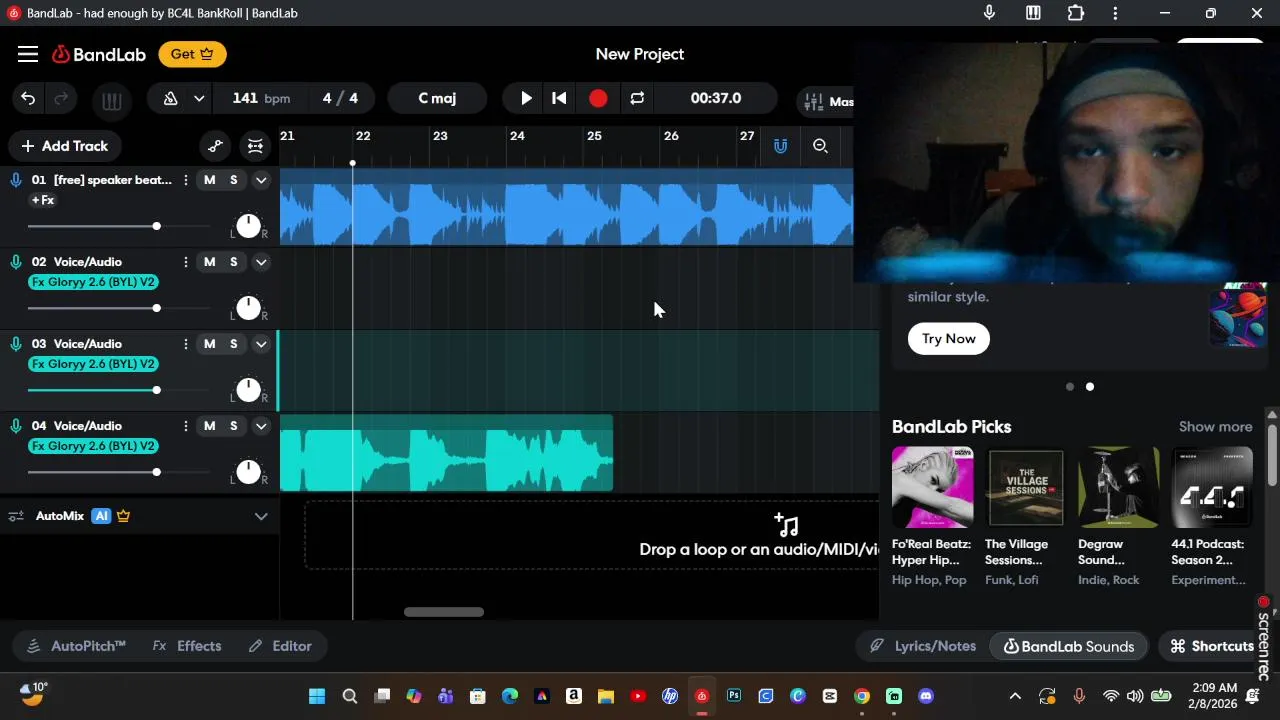
Task: Click the undo arrow
Action: coord(28,98)
